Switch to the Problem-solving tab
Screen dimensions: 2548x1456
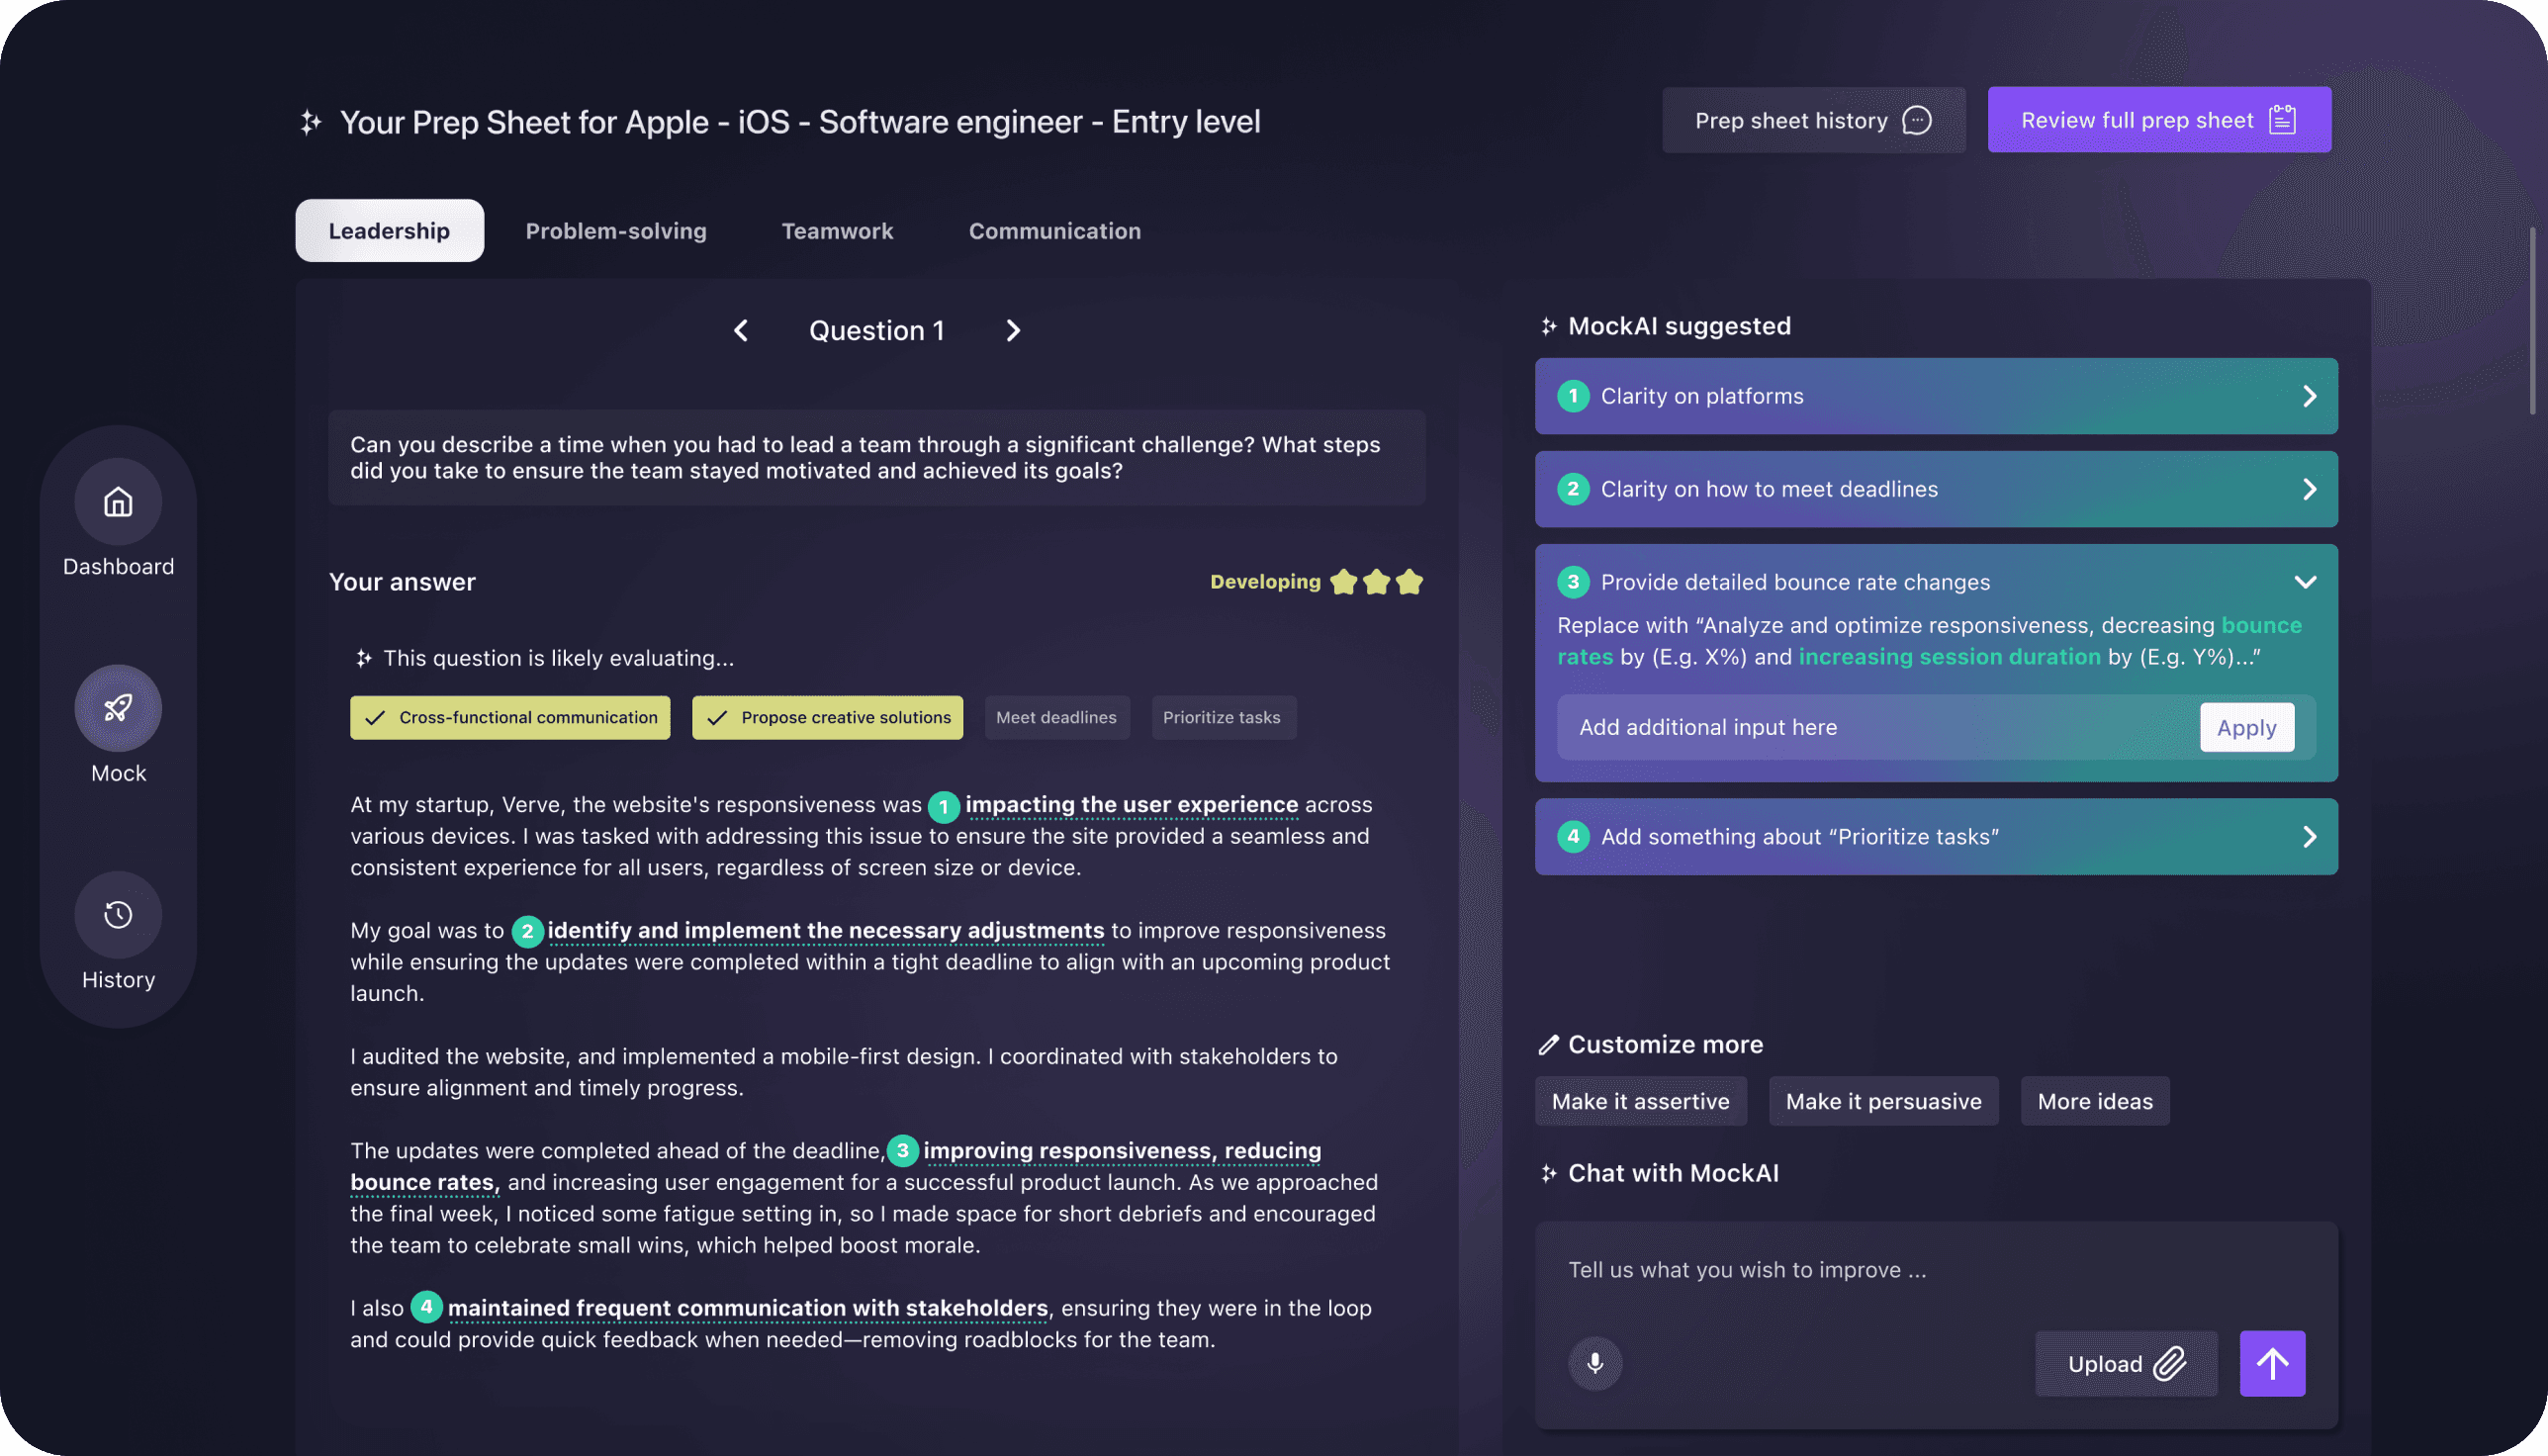(x=616, y=230)
